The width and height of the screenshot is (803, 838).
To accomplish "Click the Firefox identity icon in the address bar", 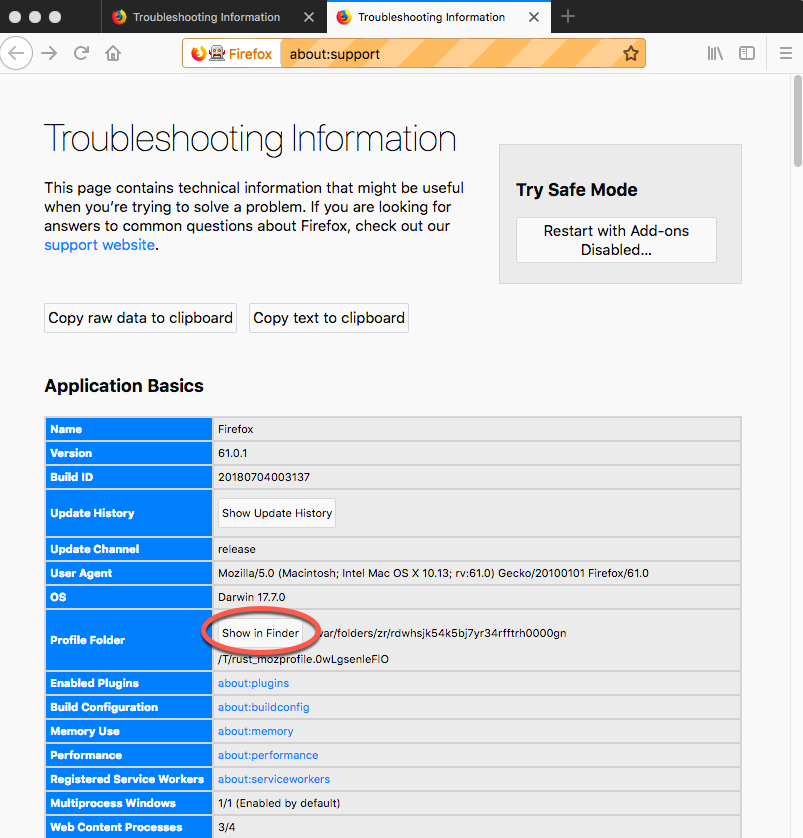I will pyautogui.click(x=231, y=53).
